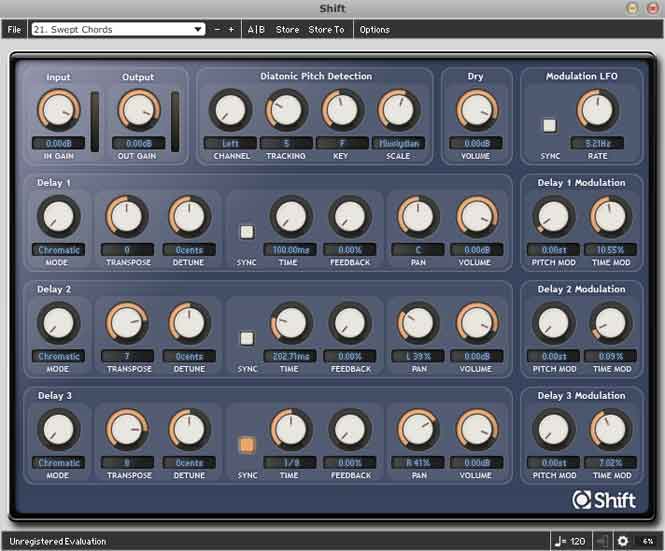Click the Shift logo
This screenshot has width=665, height=551.
[x=604, y=500]
